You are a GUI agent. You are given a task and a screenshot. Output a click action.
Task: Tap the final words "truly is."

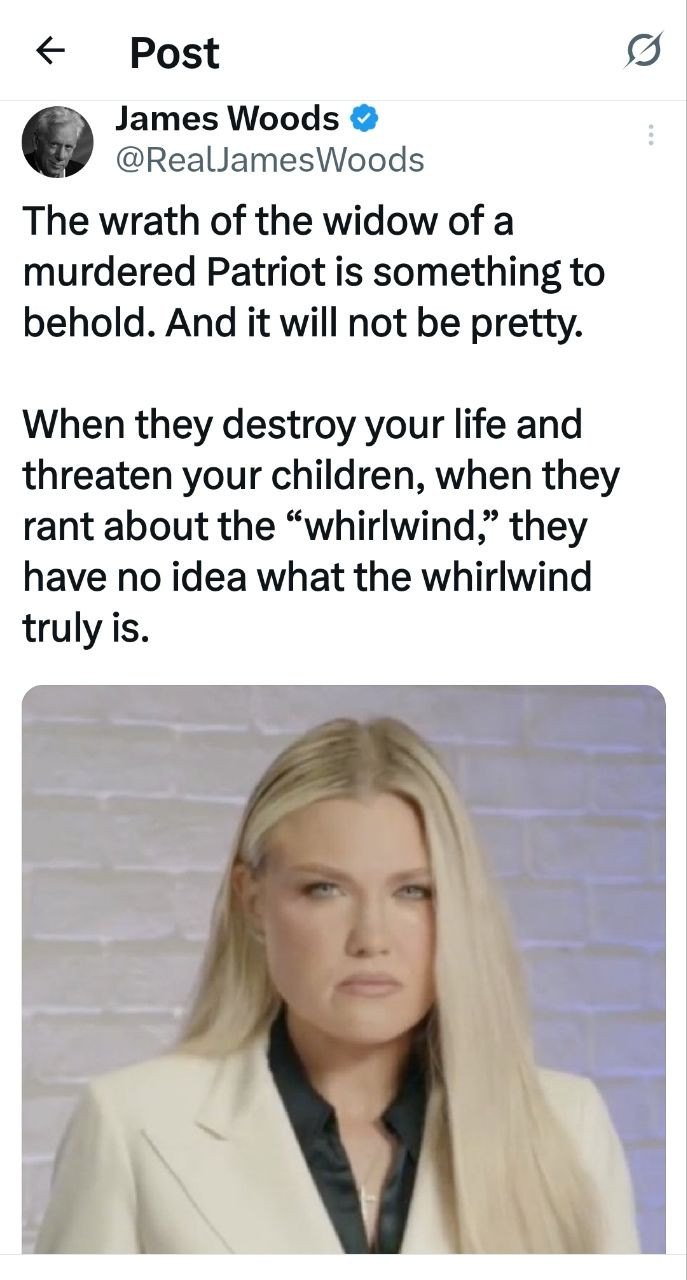[86, 629]
